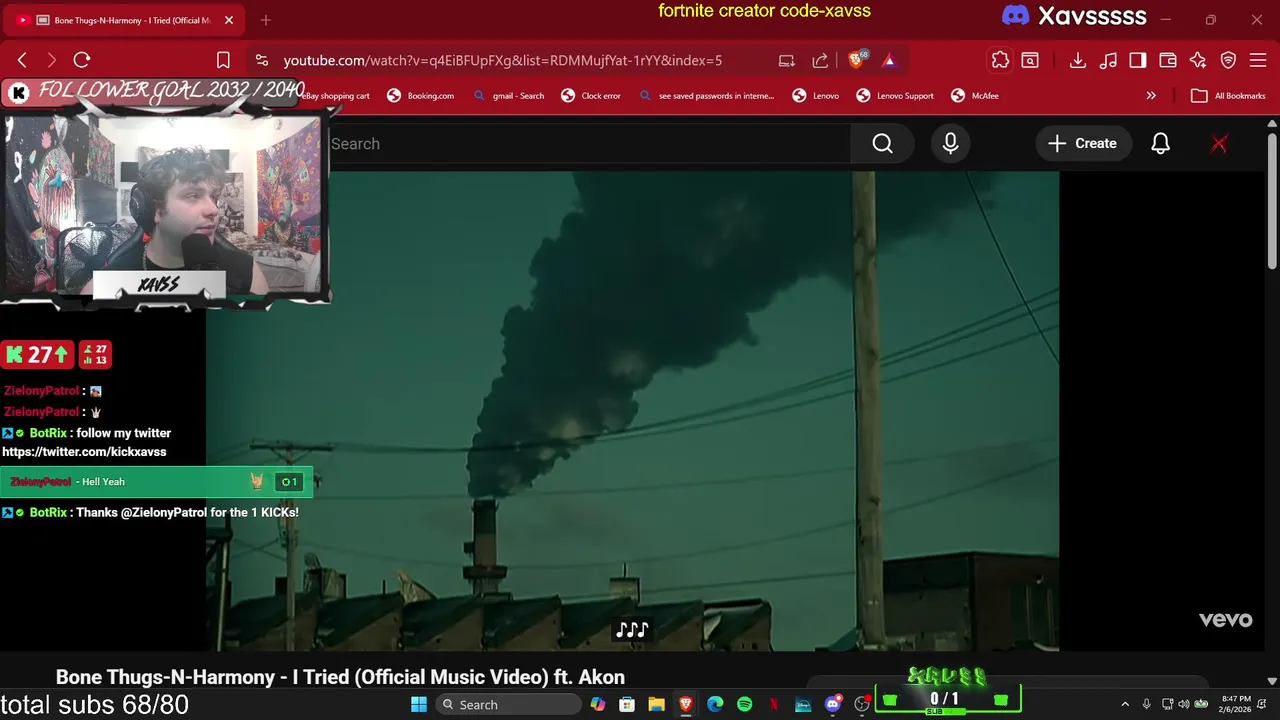Open eBay shopping cart bookmark
This screenshot has width=1280, height=720.
[x=338, y=96]
